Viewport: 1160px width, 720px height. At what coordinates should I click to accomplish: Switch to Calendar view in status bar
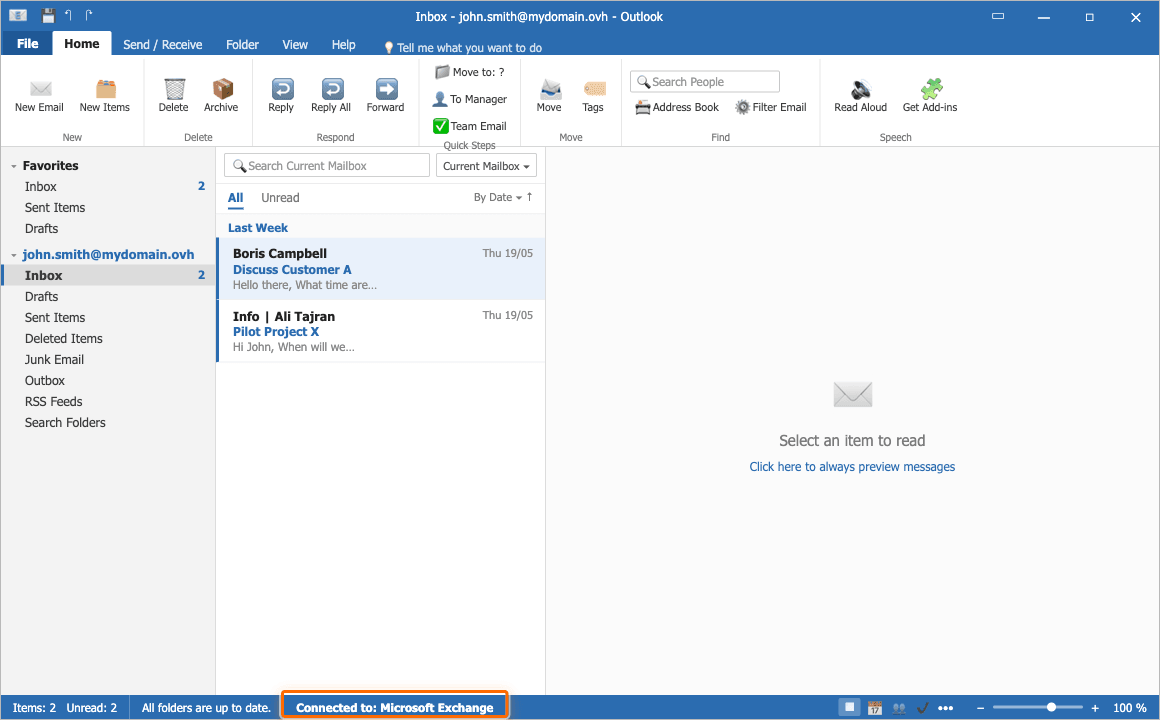tap(874, 707)
